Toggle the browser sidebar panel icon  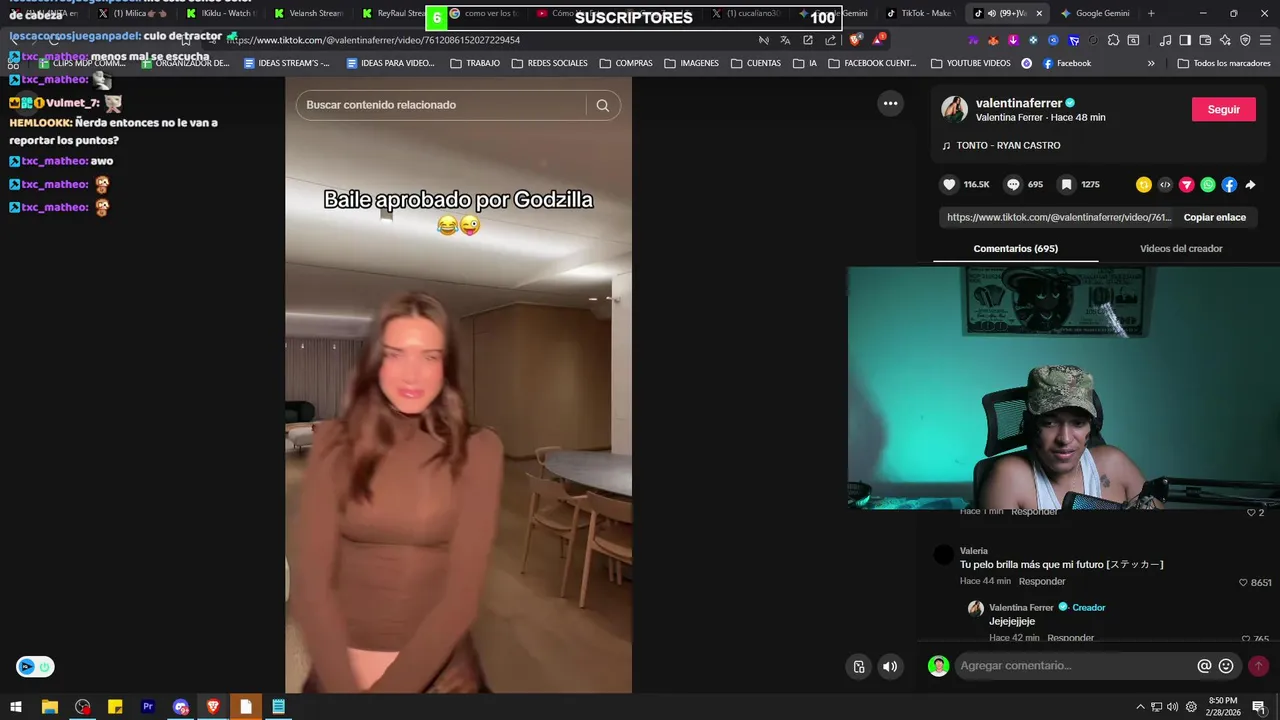(1185, 40)
